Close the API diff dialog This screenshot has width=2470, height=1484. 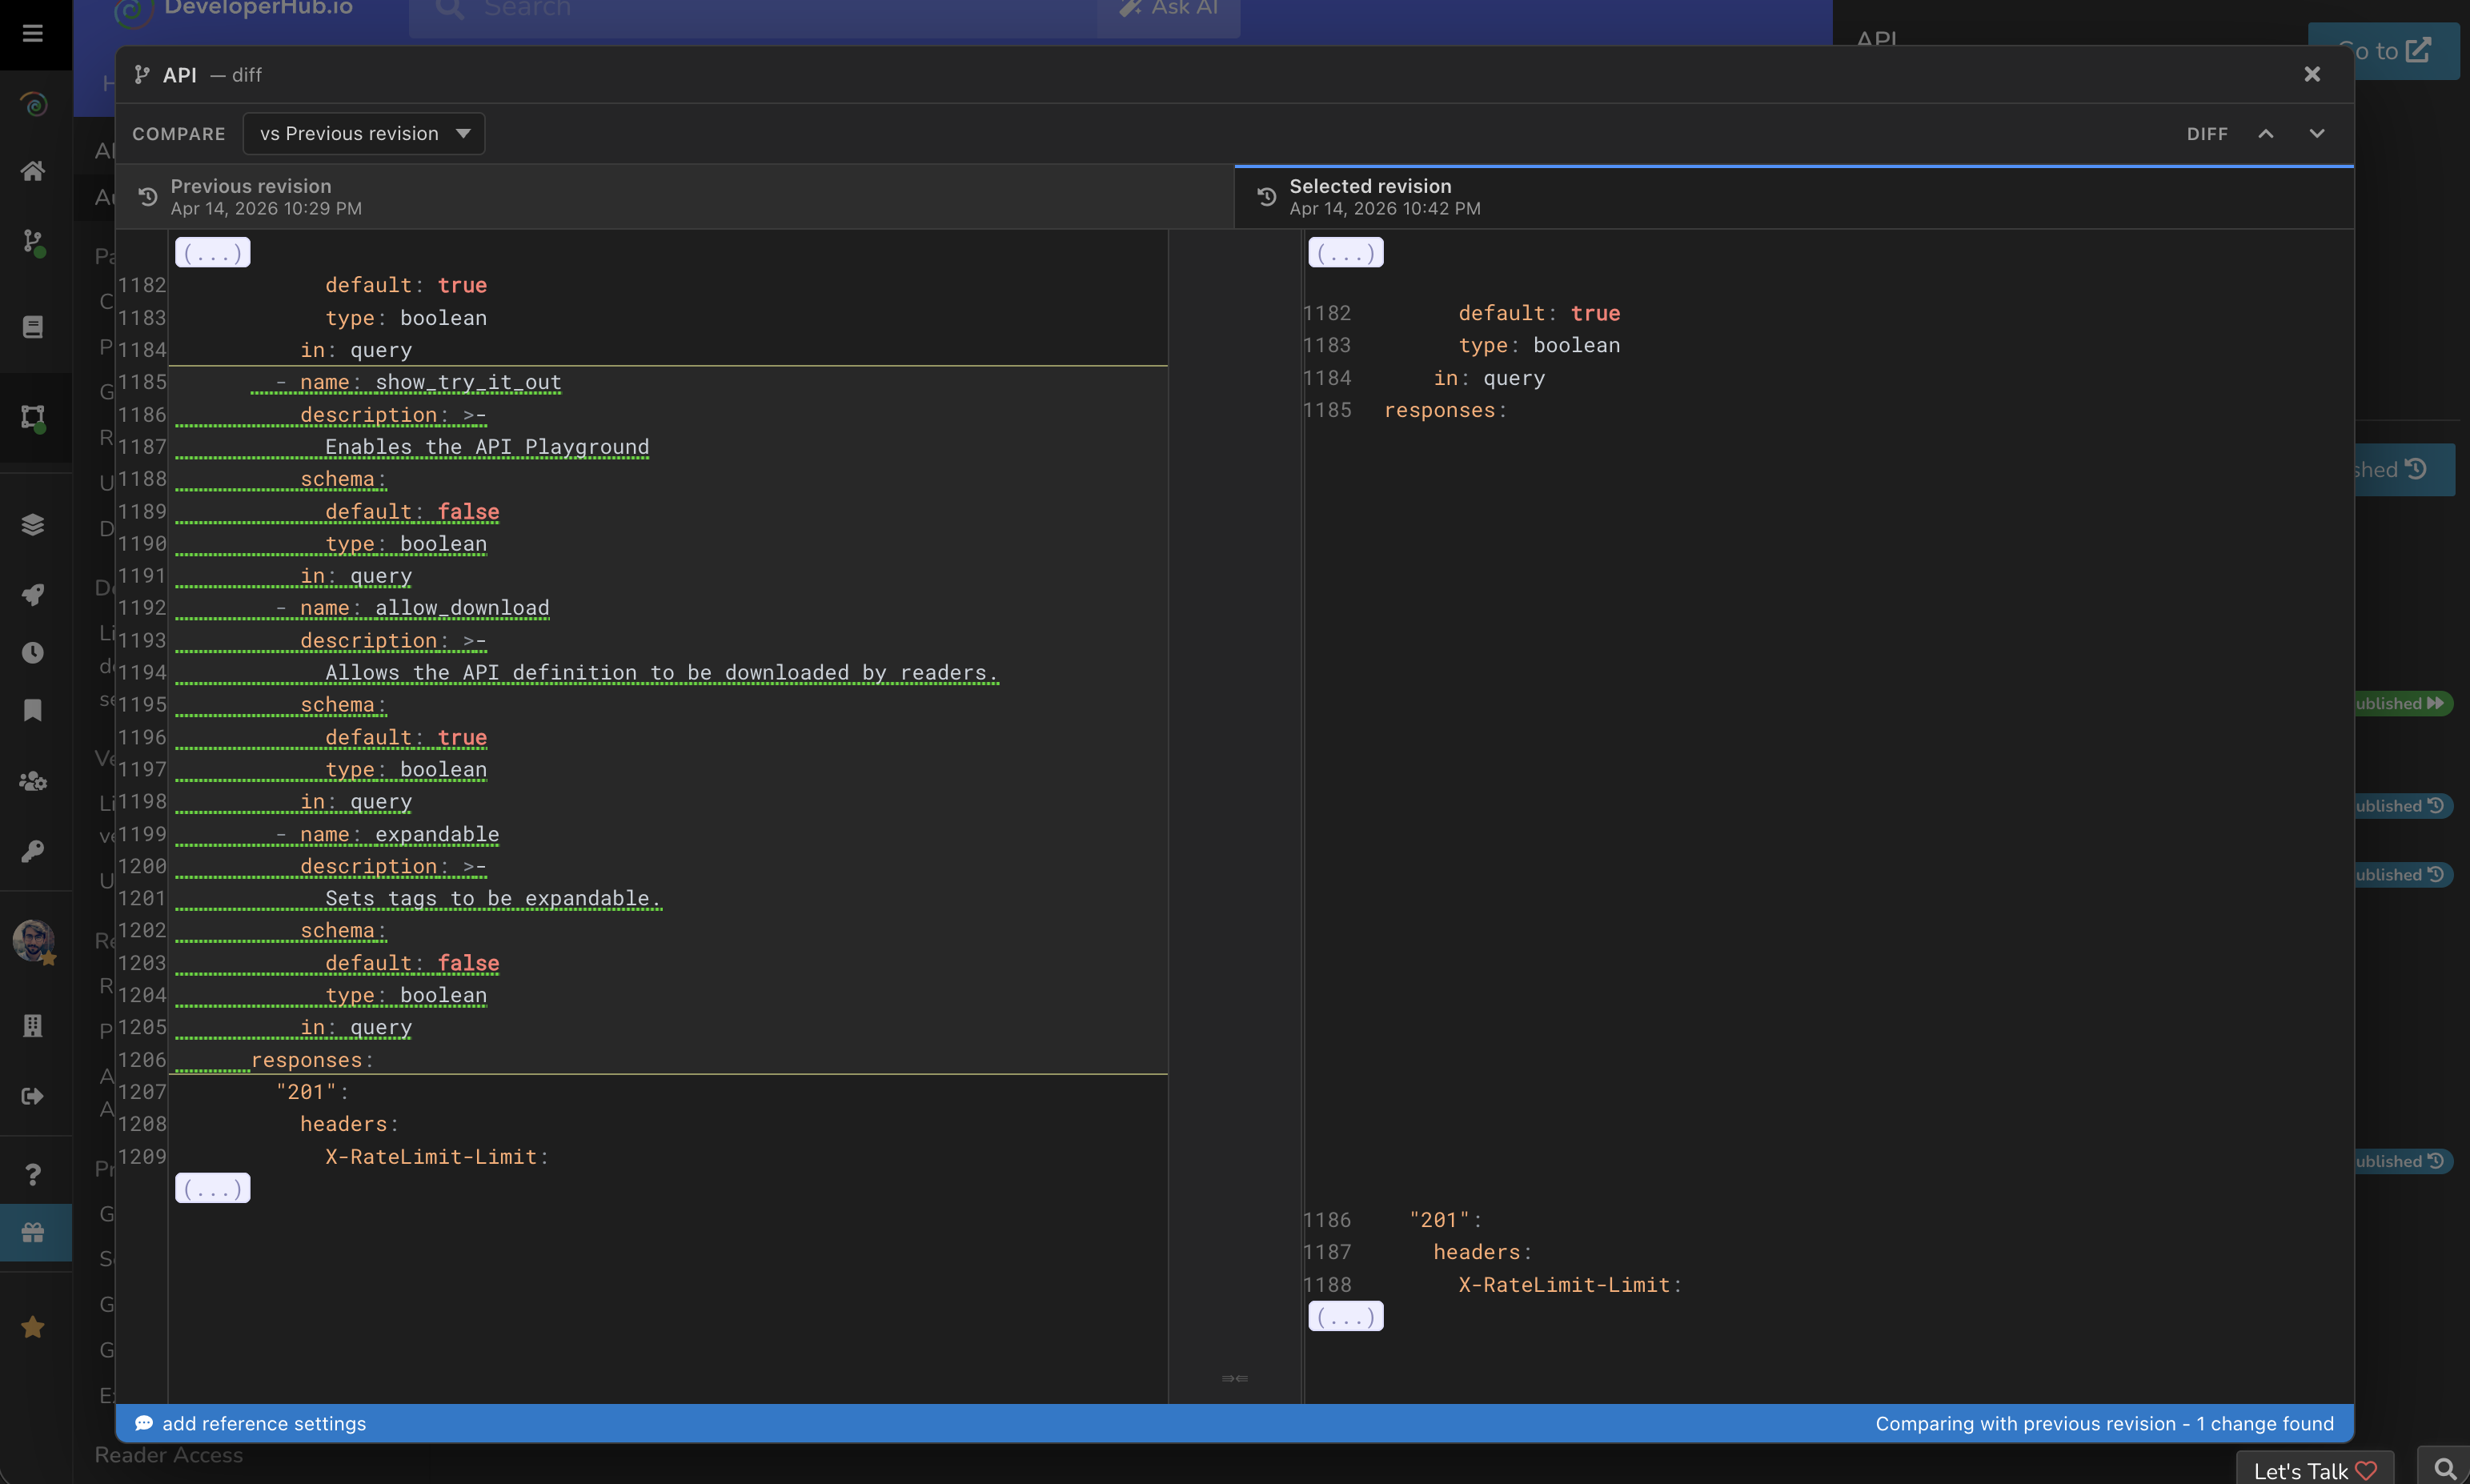2312,74
